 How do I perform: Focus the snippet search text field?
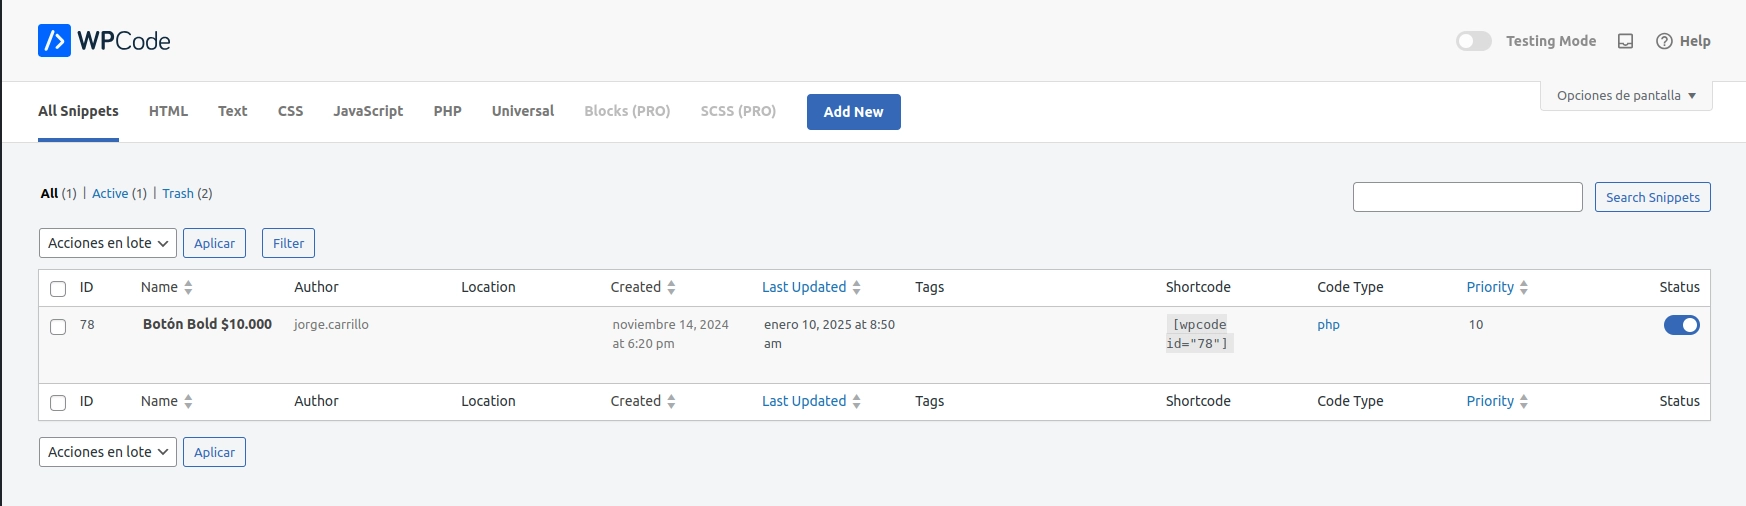pyautogui.click(x=1467, y=197)
